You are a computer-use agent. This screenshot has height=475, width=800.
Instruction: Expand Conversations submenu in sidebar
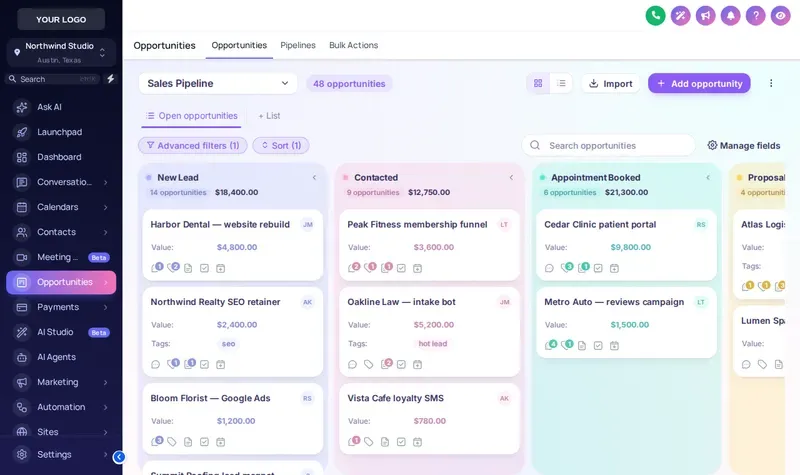coord(106,182)
